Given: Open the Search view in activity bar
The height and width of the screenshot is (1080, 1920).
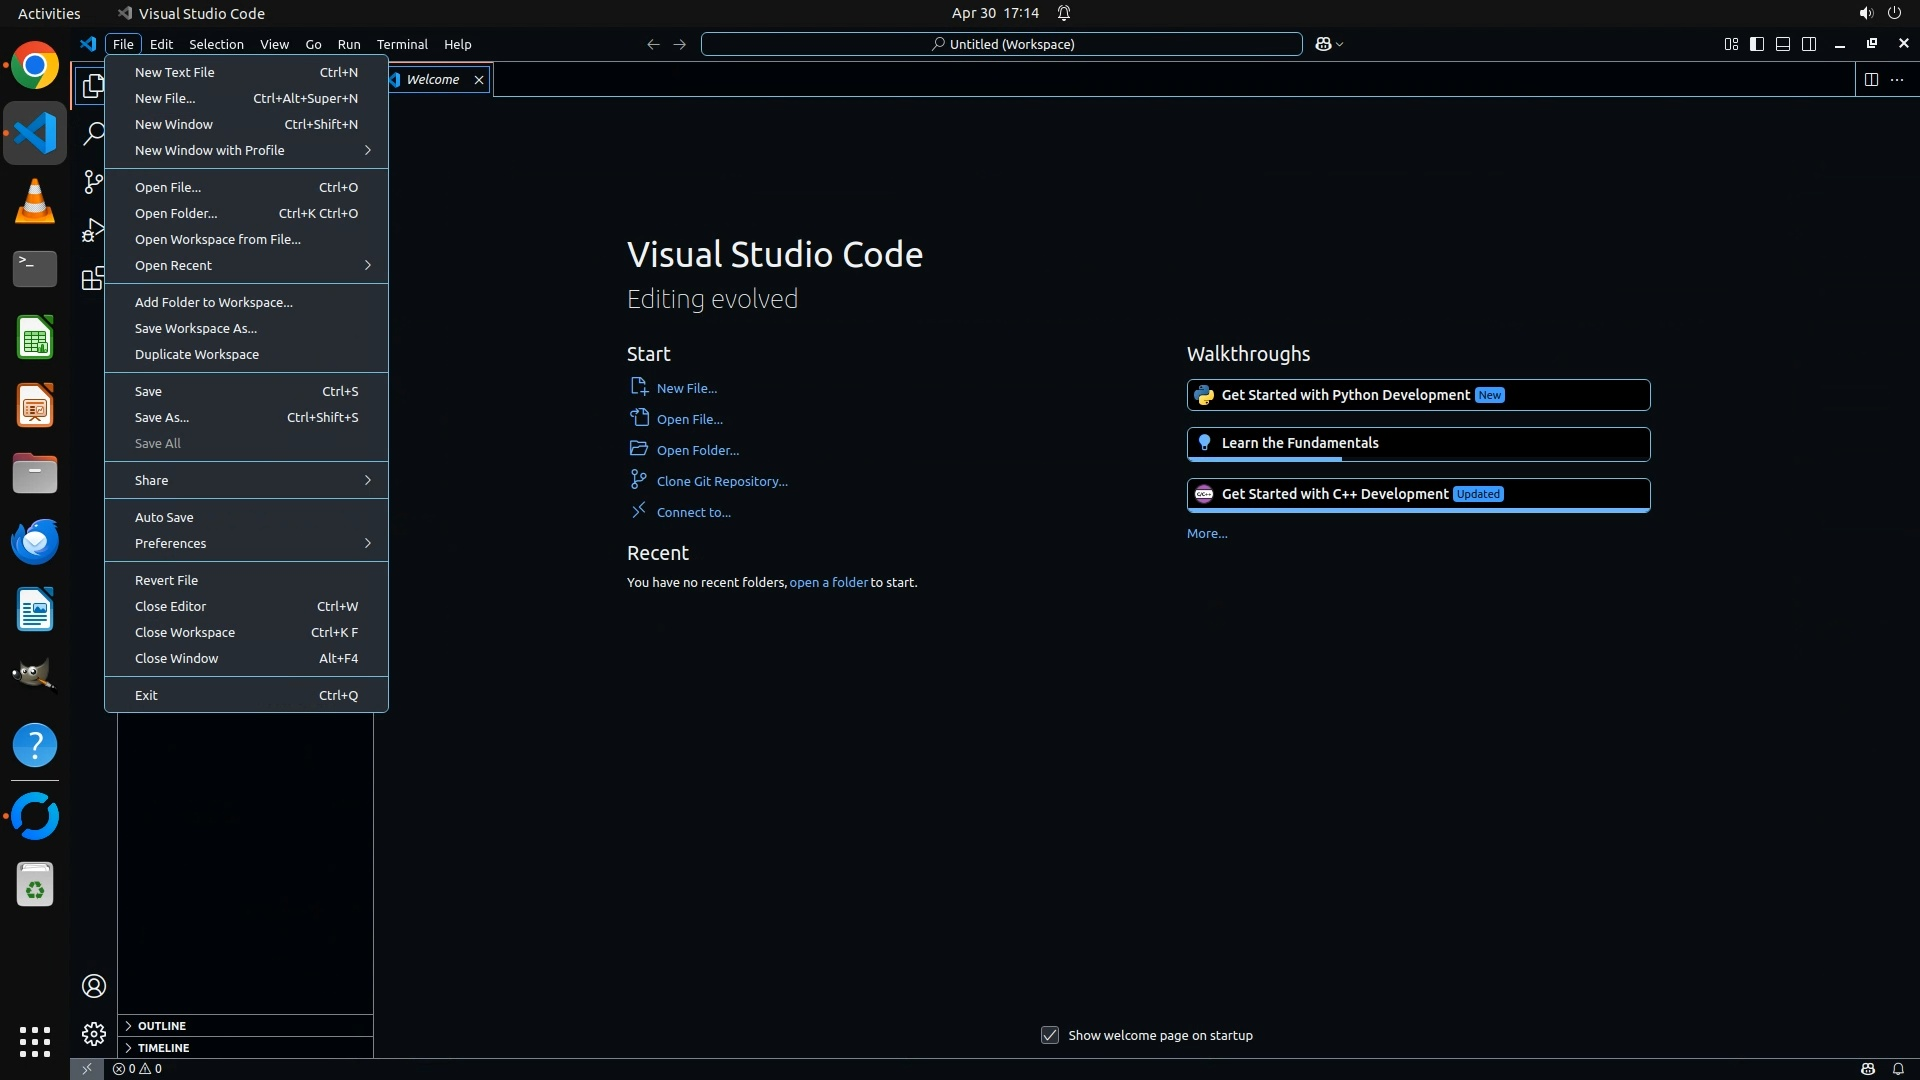Looking at the screenshot, I should pos(94,133).
